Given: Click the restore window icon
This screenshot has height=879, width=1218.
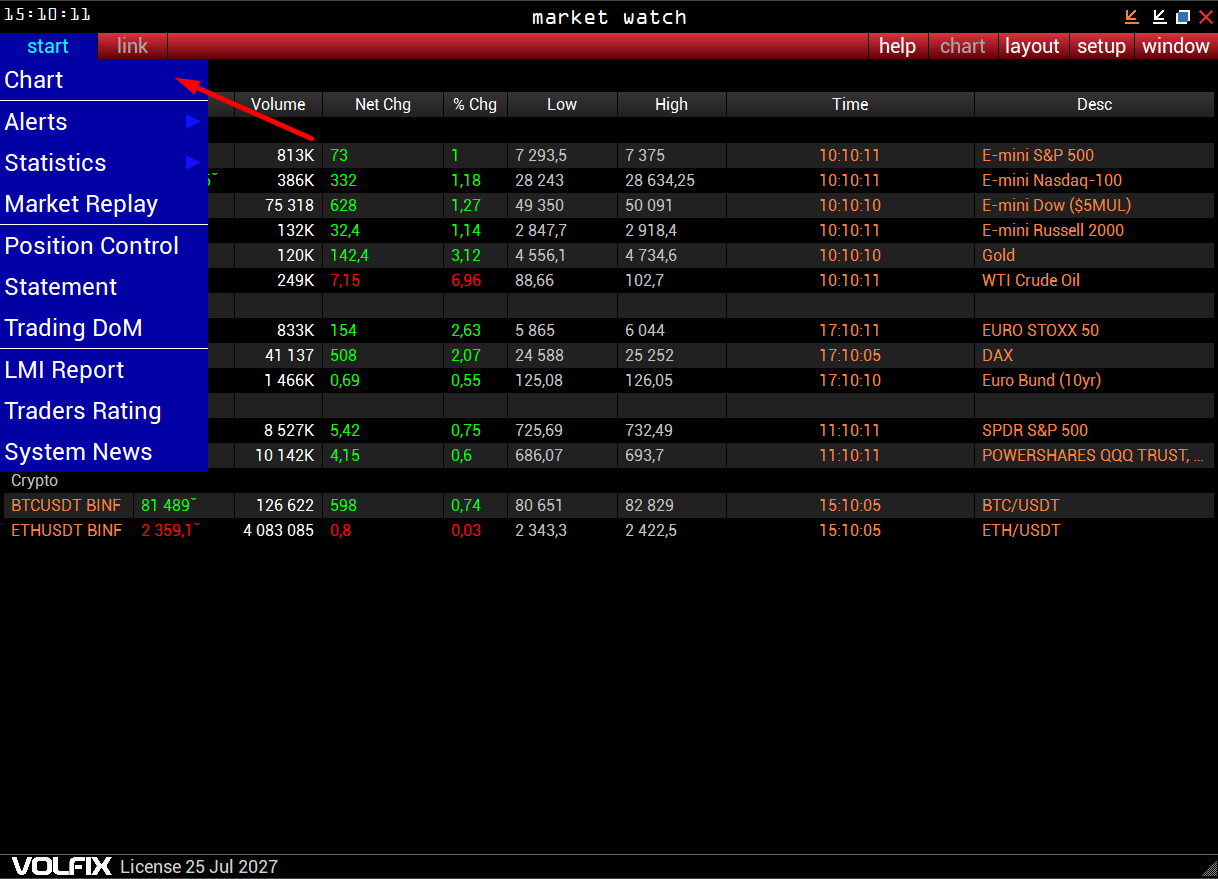Looking at the screenshot, I should [1183, 16].
